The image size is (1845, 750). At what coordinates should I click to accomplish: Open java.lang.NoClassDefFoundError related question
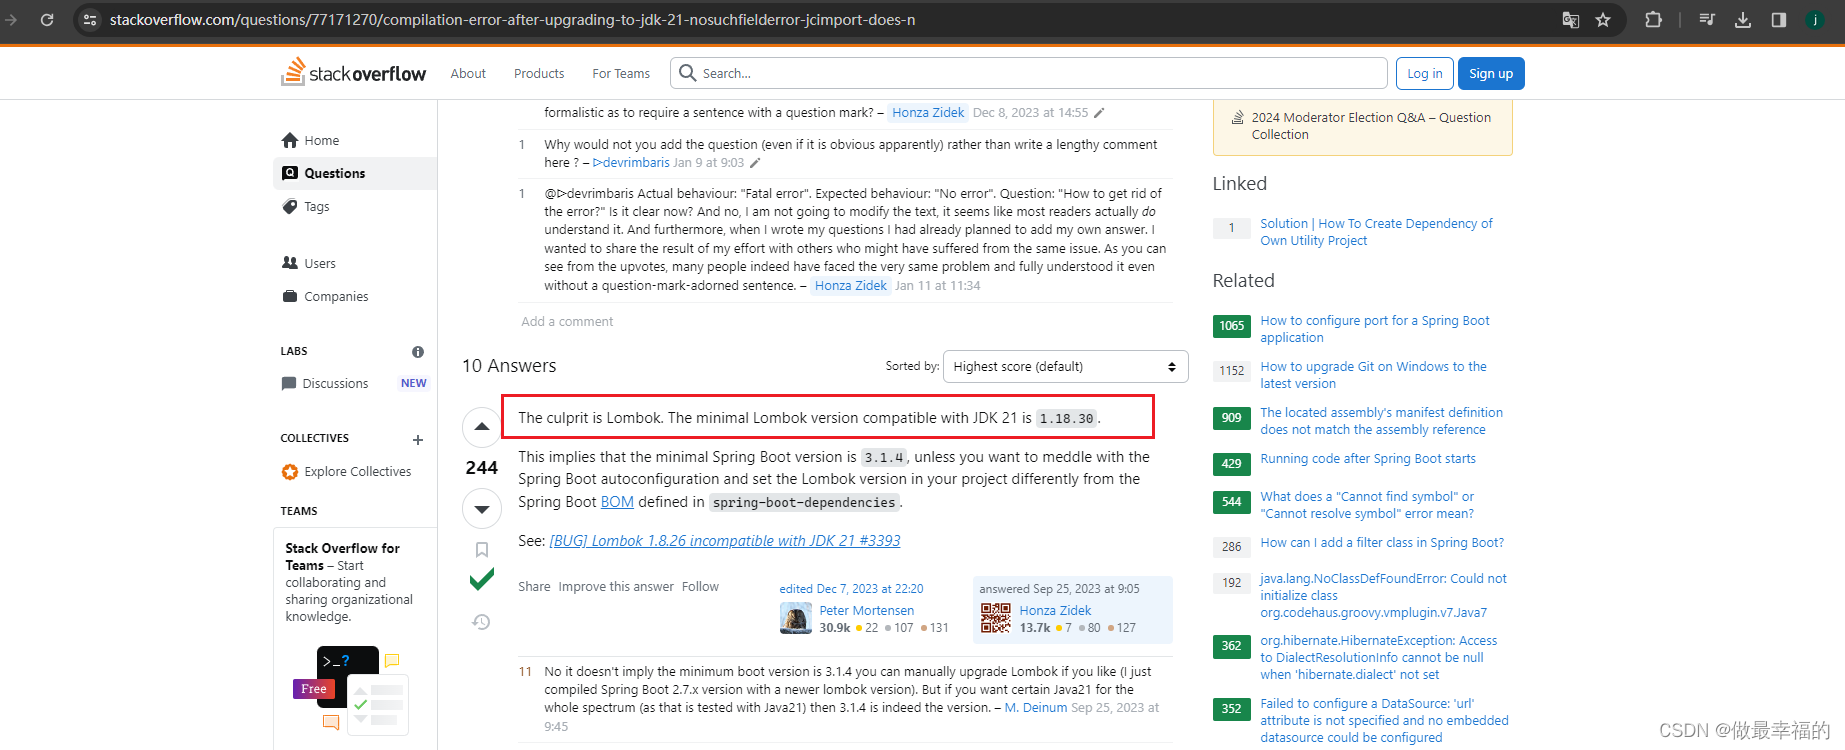tap(1383, 596)
